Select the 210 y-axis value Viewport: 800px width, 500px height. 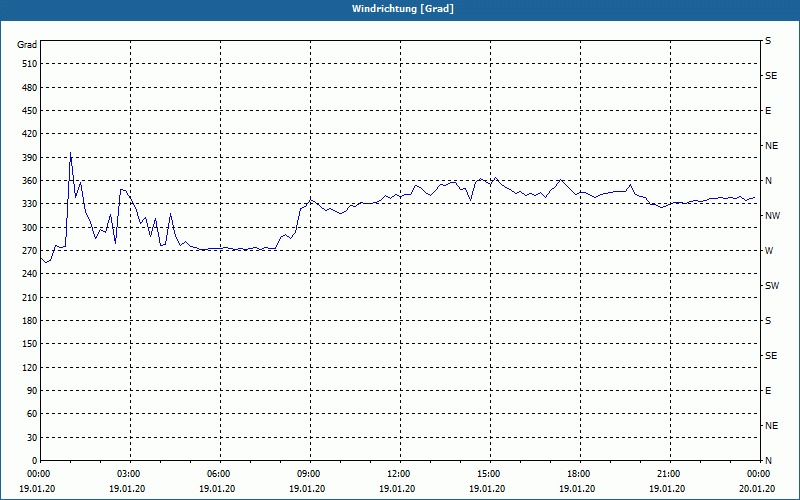click(x=30, y=297)
